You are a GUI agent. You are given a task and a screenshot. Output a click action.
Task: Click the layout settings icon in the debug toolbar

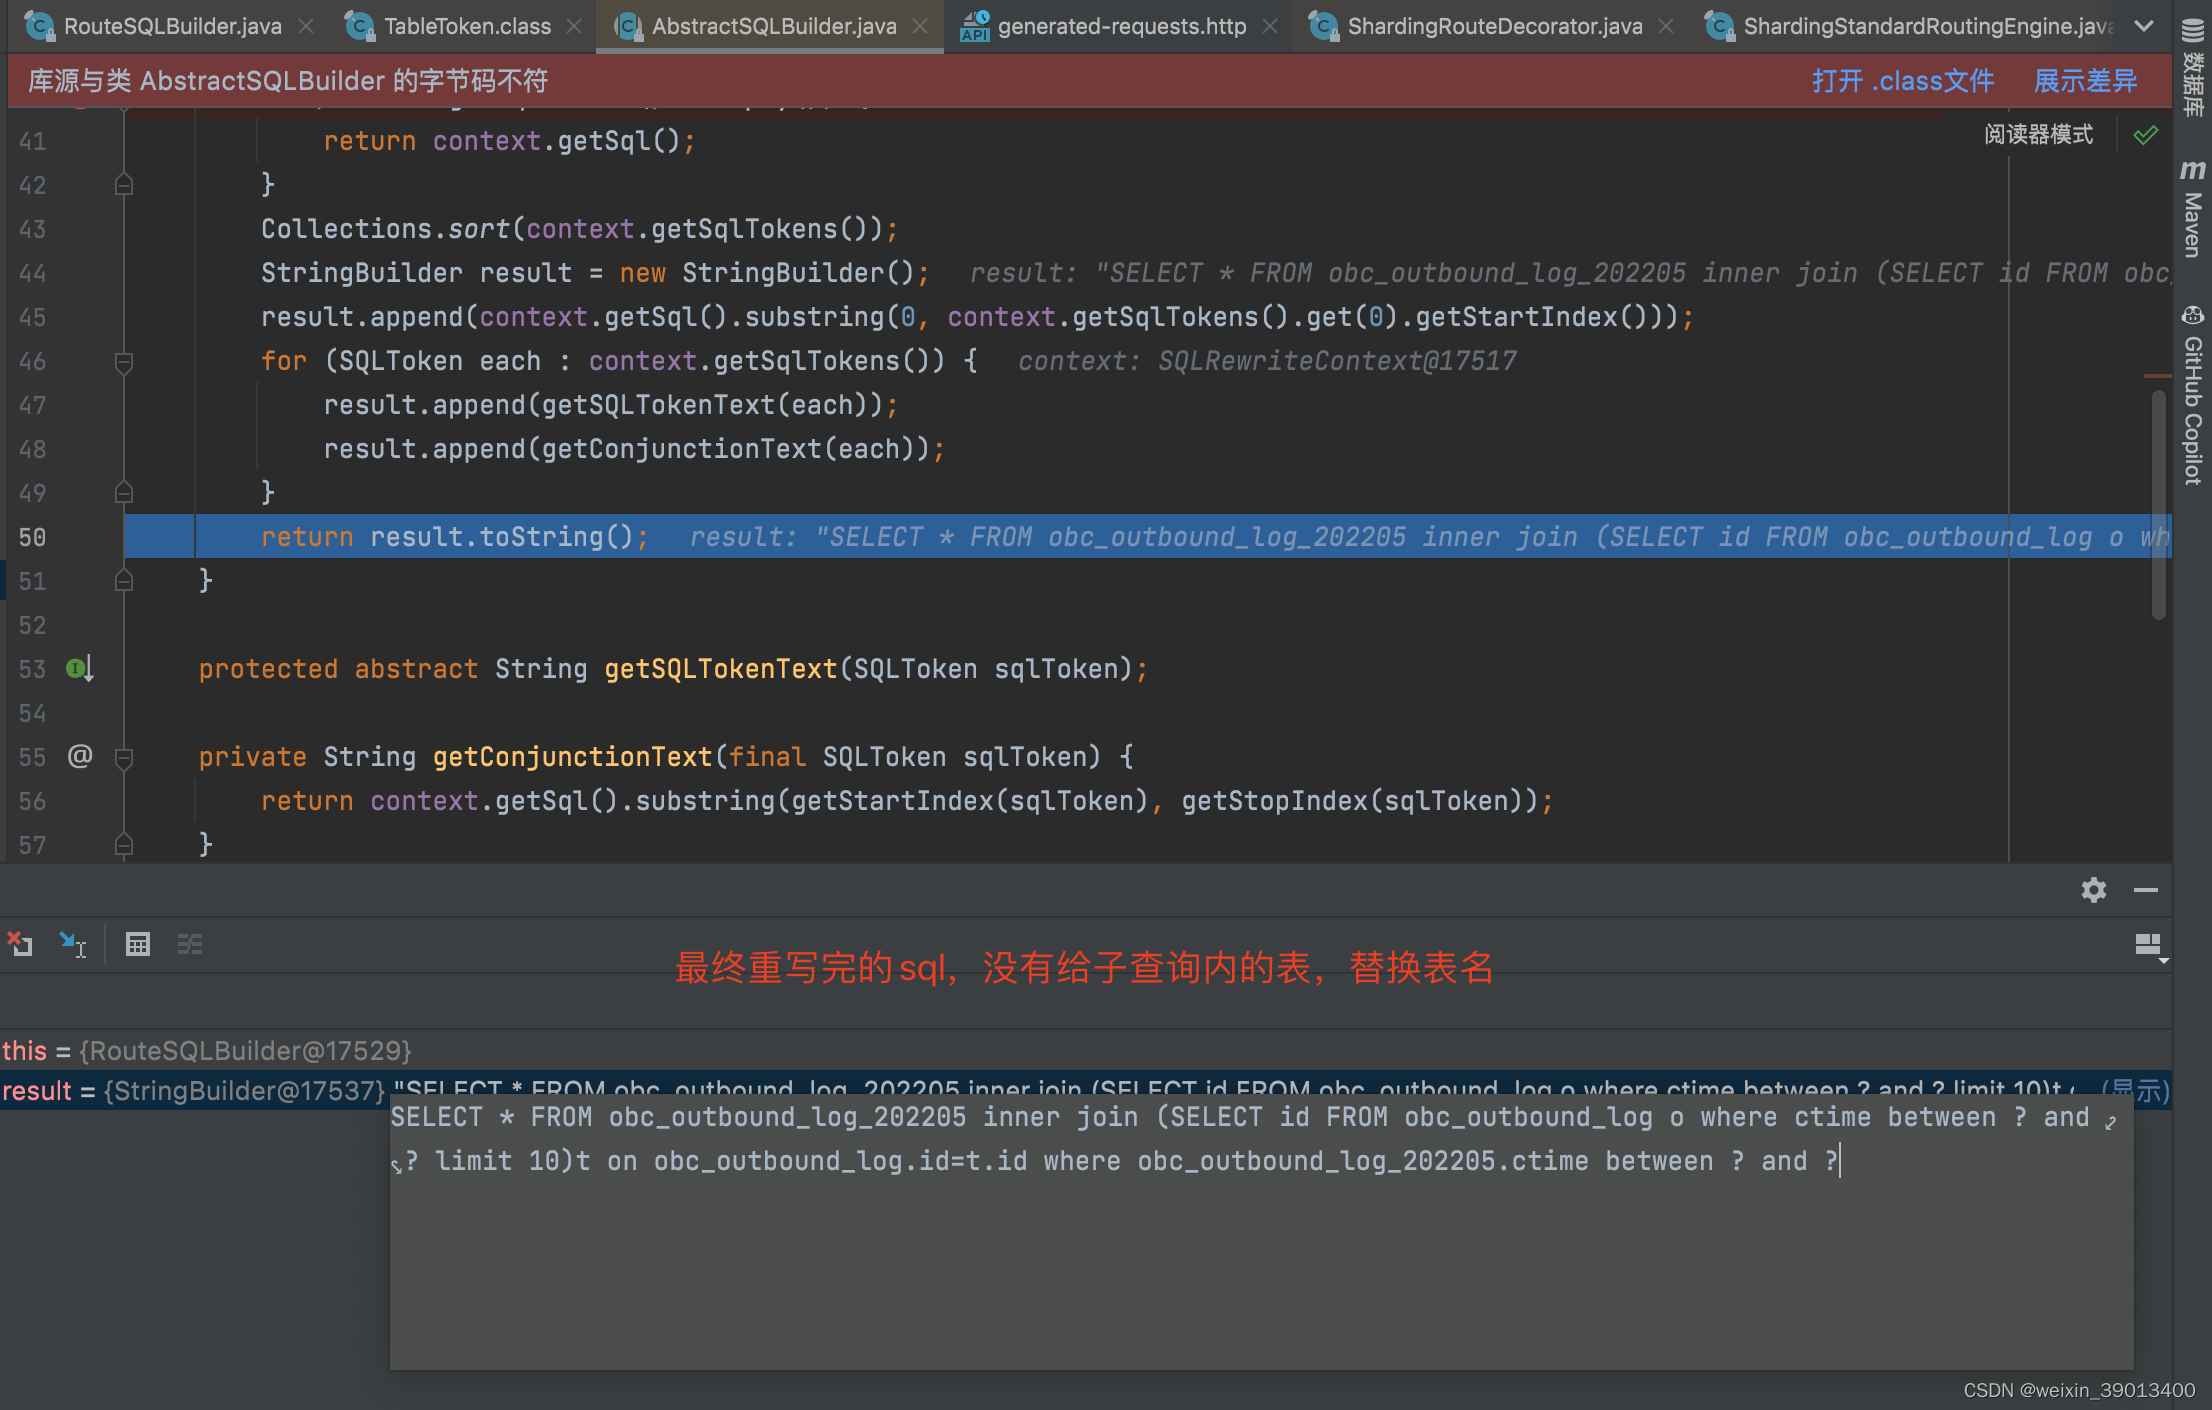2148,945
